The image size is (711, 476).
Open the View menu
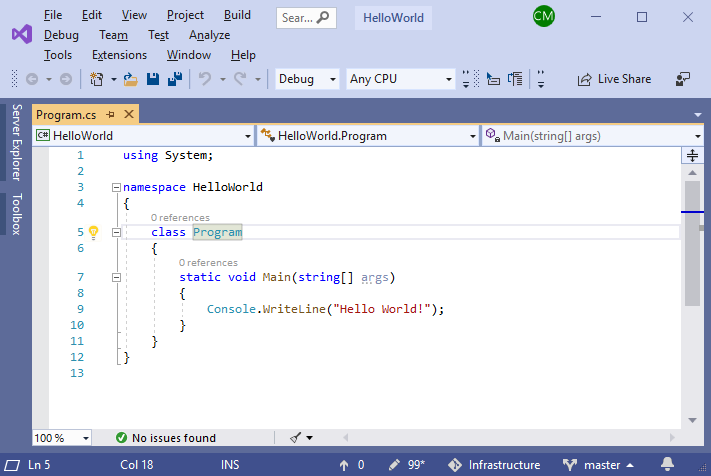[134, 15]
